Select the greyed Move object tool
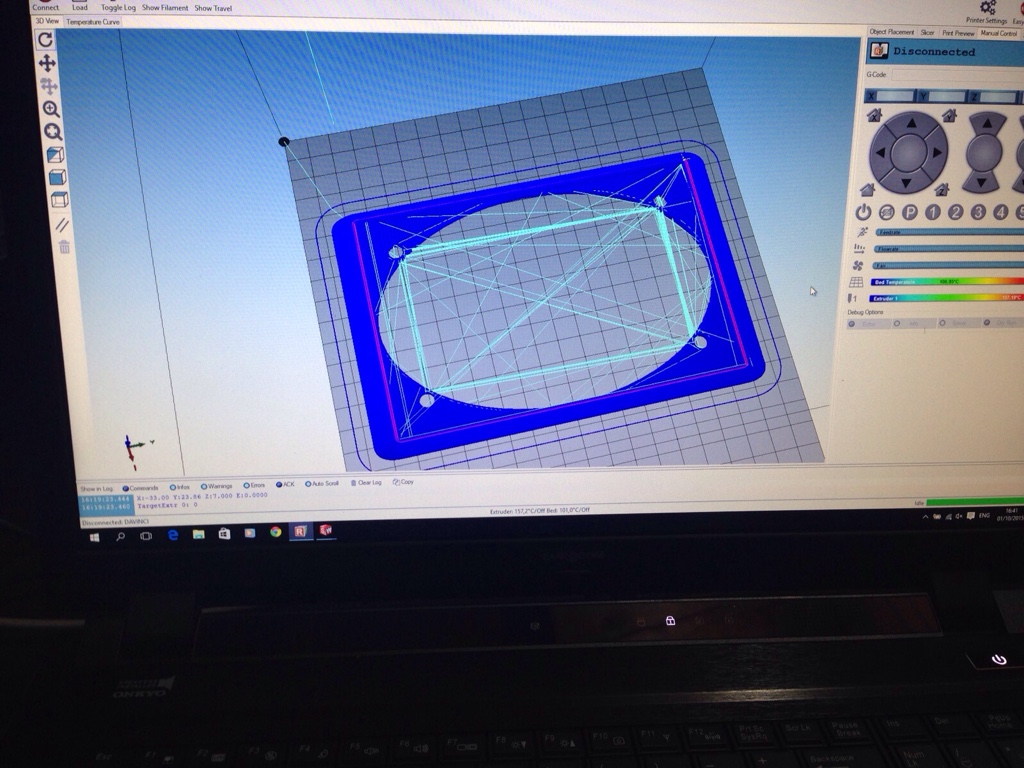Screen dimensions: 1024x768 48,86
